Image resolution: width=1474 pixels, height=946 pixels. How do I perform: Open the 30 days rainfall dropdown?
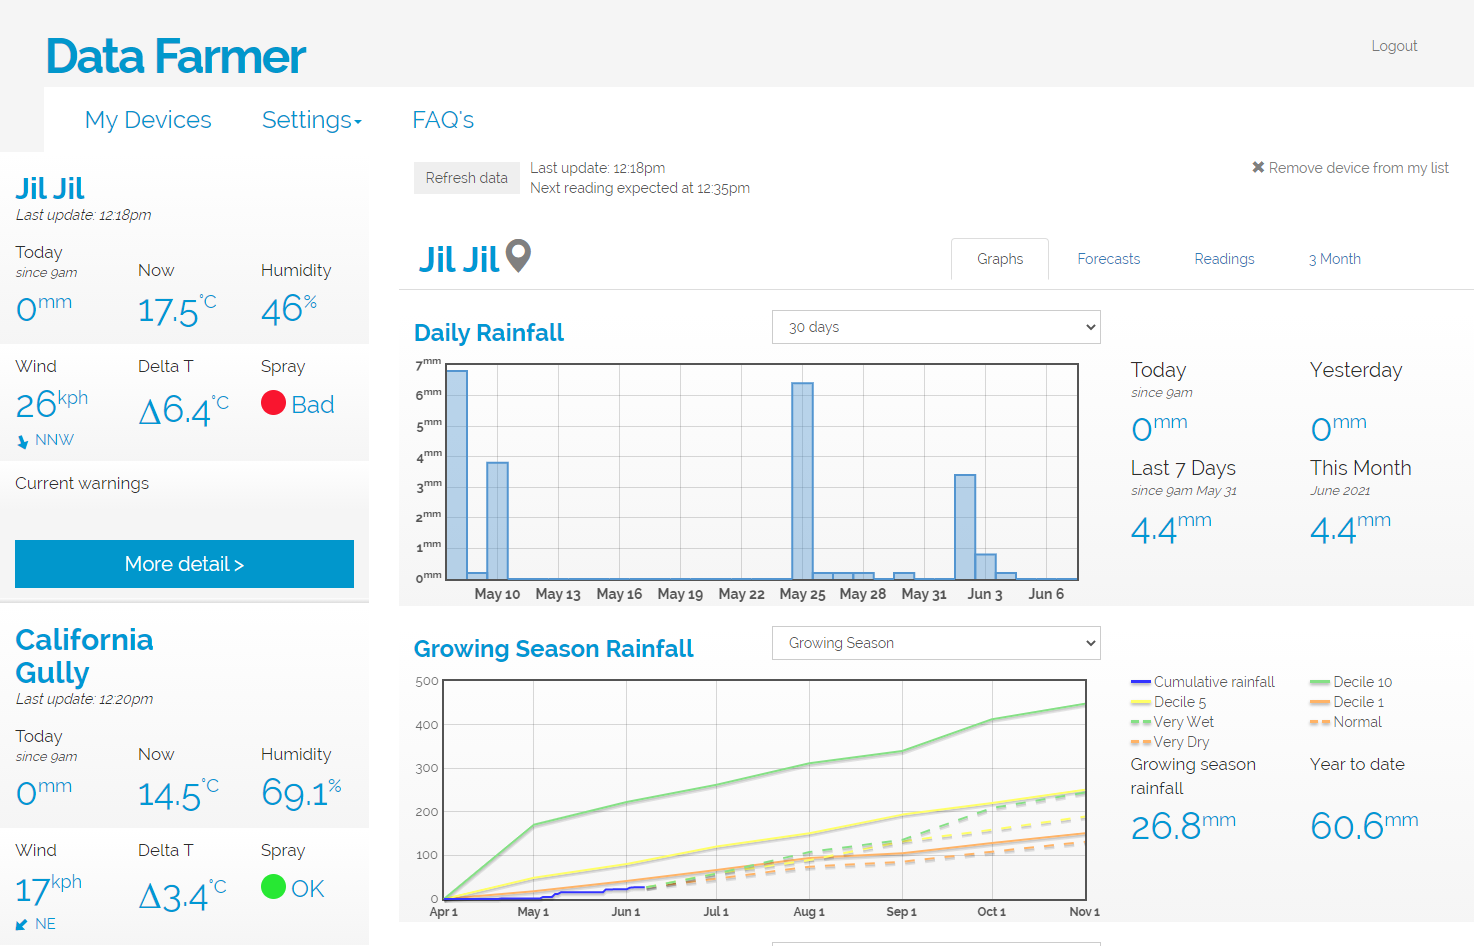coord(936,327)
